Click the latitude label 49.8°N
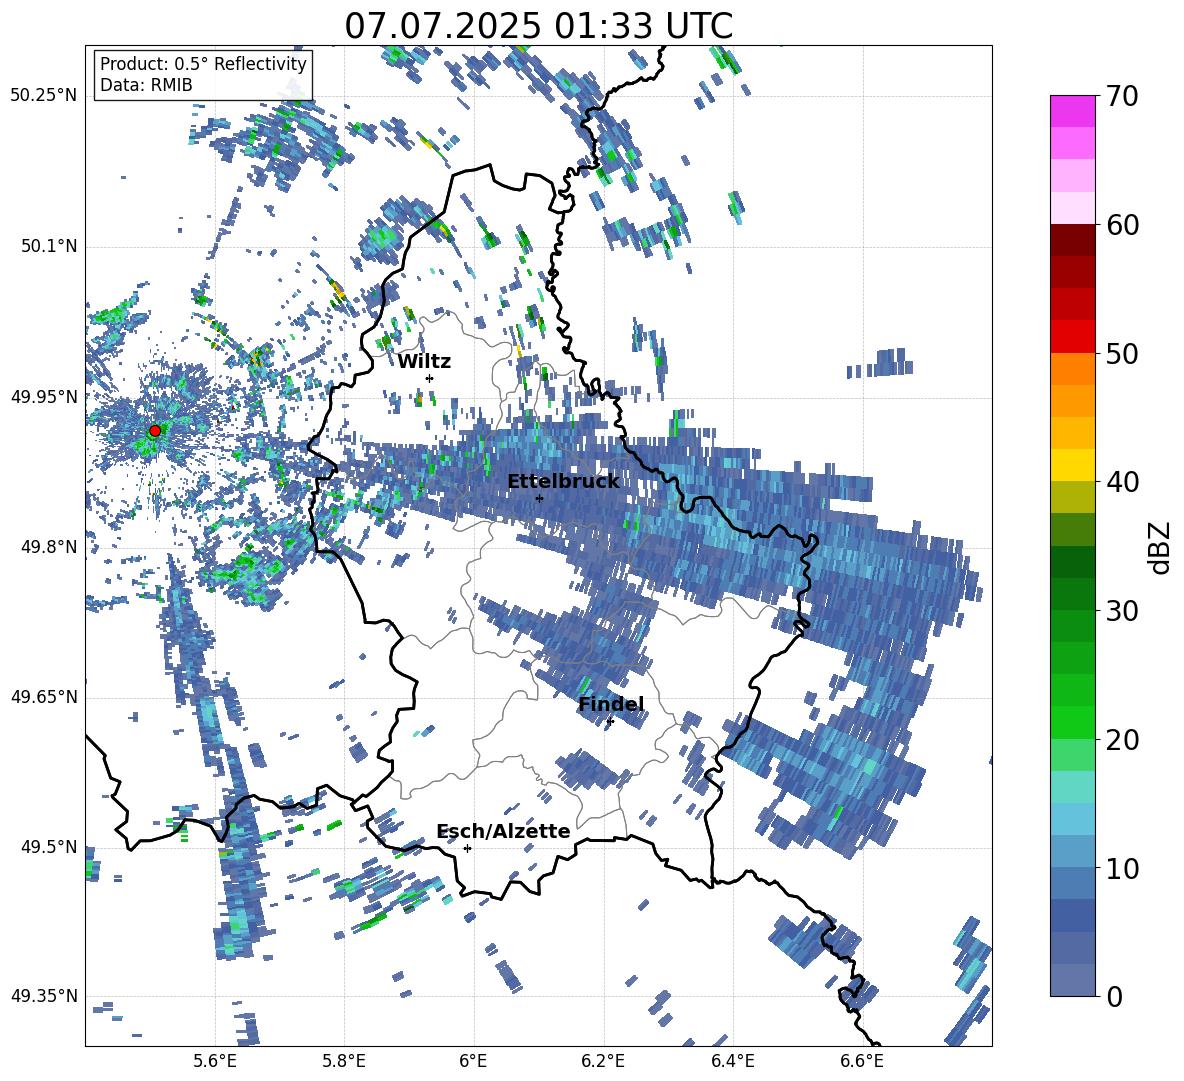This screenshot has width=1184, height=1081. point(49,547)
